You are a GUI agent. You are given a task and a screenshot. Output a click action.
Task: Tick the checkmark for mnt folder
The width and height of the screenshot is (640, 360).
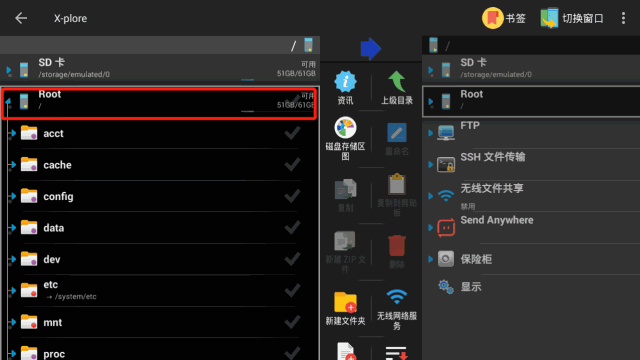click(292, 322)
